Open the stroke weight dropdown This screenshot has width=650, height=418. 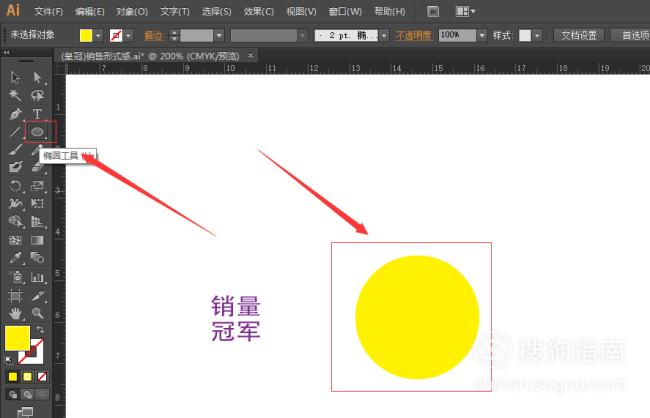[x=219, y=36]
